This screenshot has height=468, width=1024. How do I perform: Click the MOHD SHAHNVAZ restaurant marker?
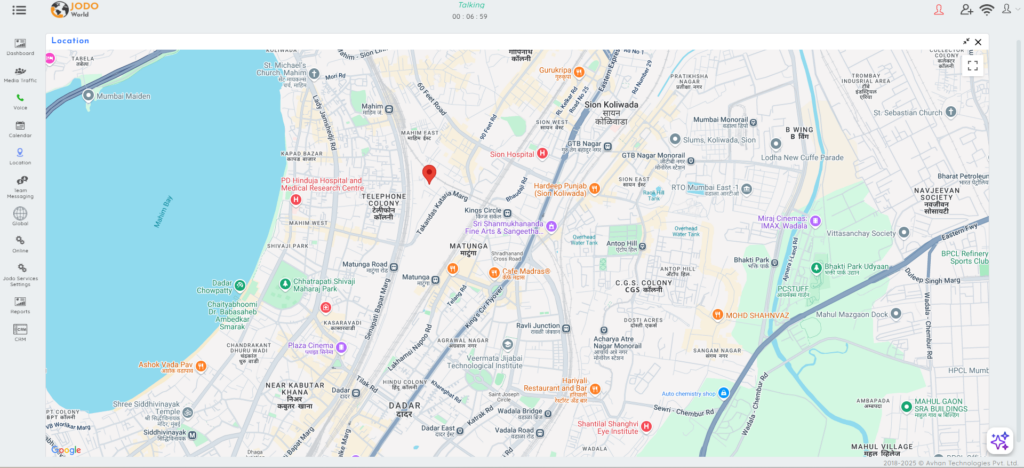pos(718,315)
